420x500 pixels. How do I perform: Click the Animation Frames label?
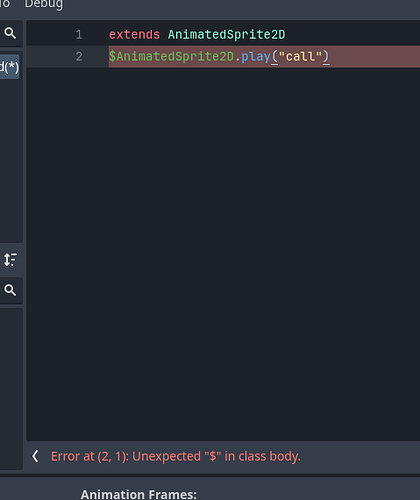139,494
